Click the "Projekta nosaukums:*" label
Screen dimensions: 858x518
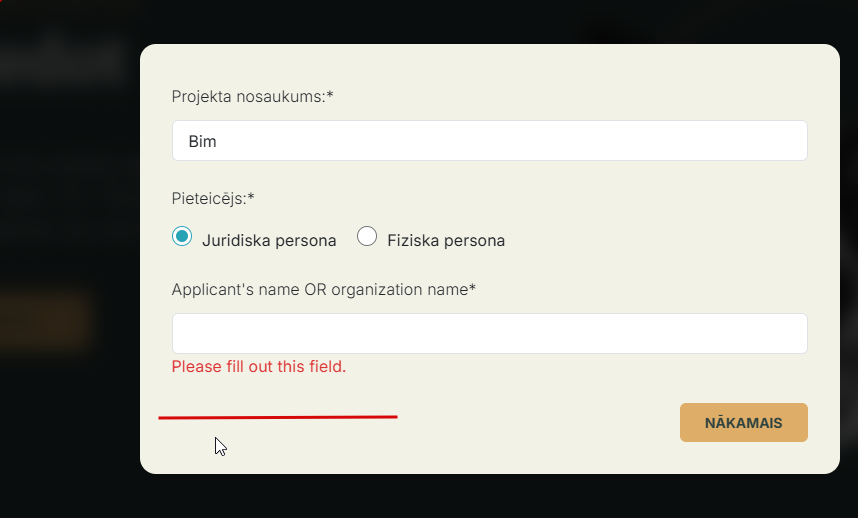252,97
